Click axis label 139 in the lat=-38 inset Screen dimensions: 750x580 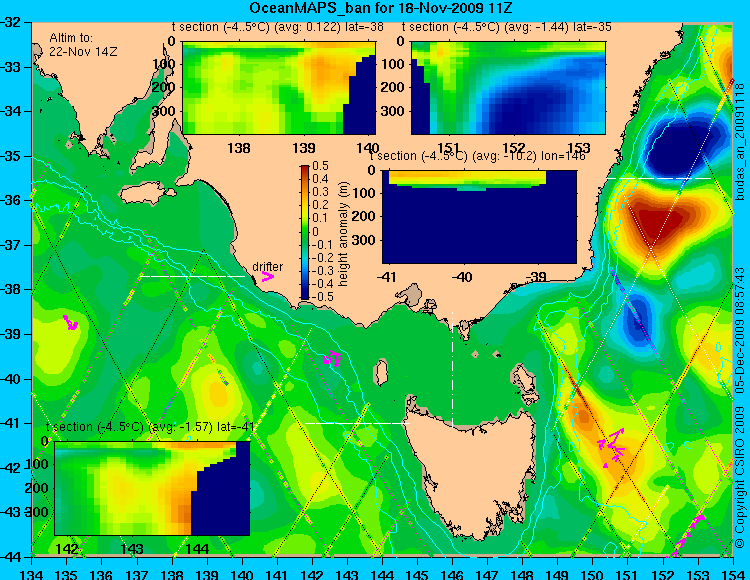(304, 147)
